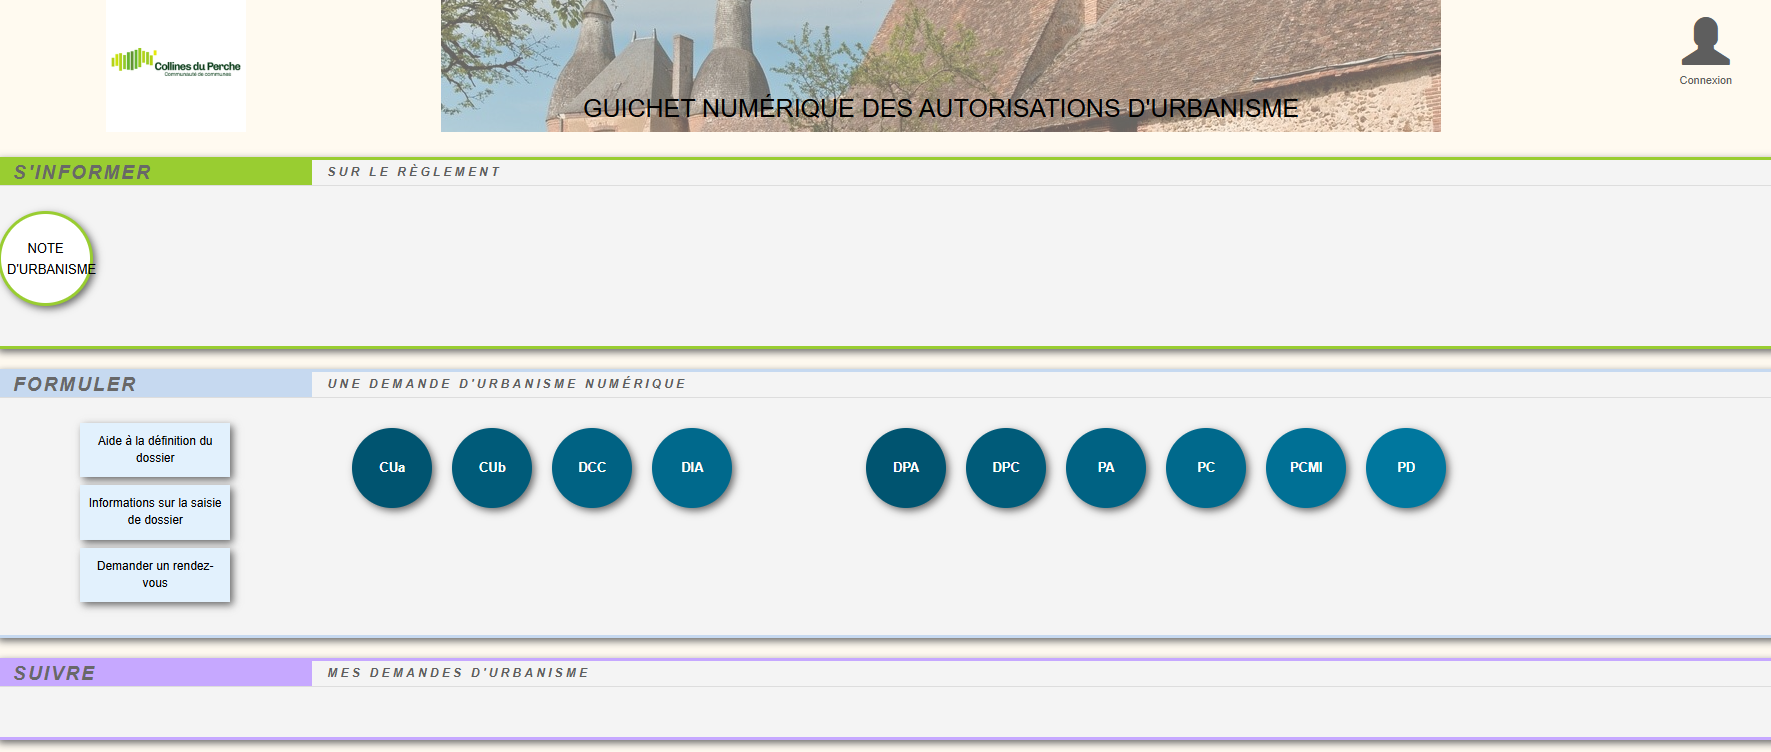Click 'MES DEMANDES D'URBANISME' subtitle
The width and height of the screenshot is (1771, 752).
pyautogui.click(x=458, y=673)
